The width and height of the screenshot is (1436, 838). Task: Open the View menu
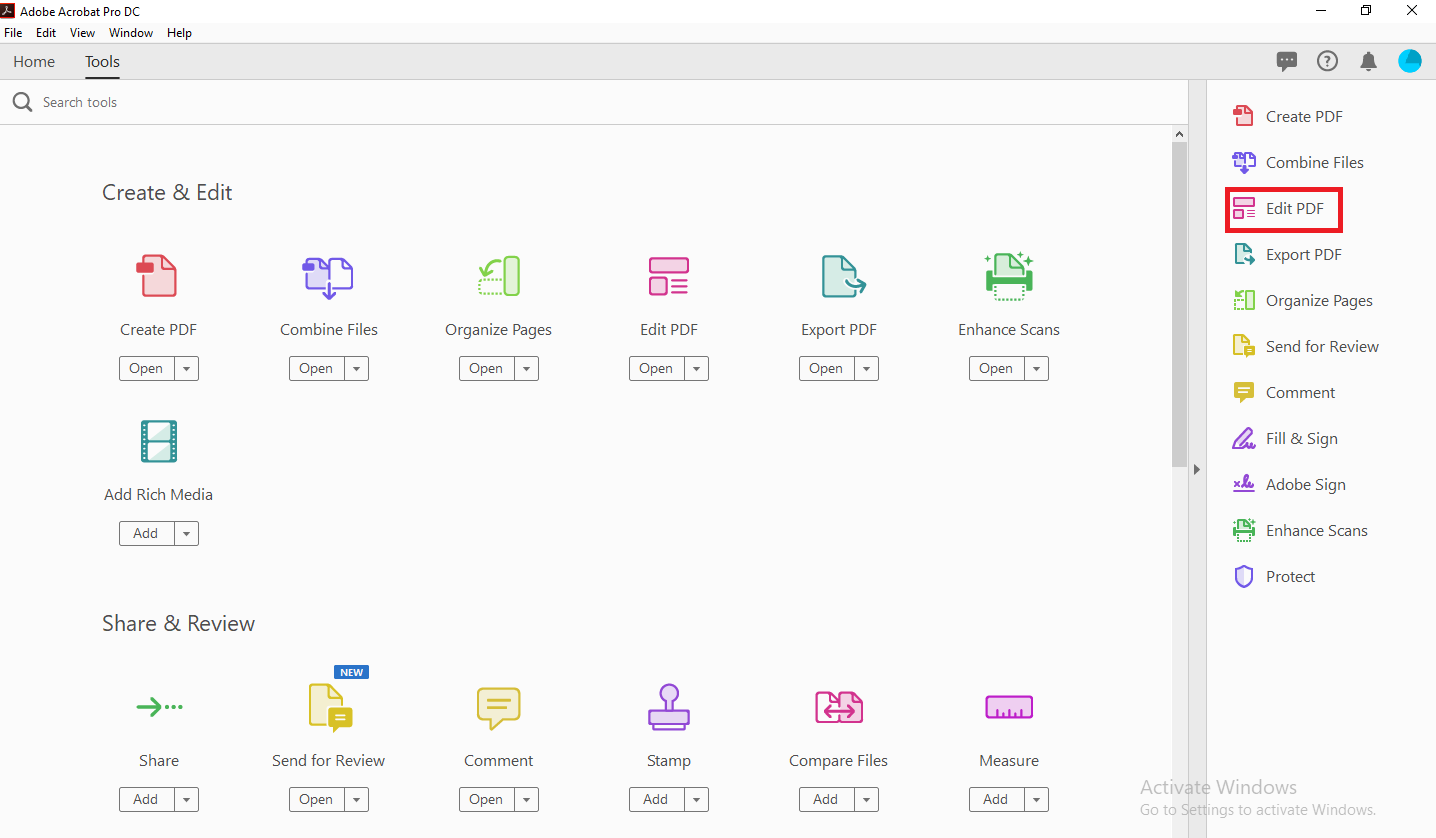[x=83, y=33]
